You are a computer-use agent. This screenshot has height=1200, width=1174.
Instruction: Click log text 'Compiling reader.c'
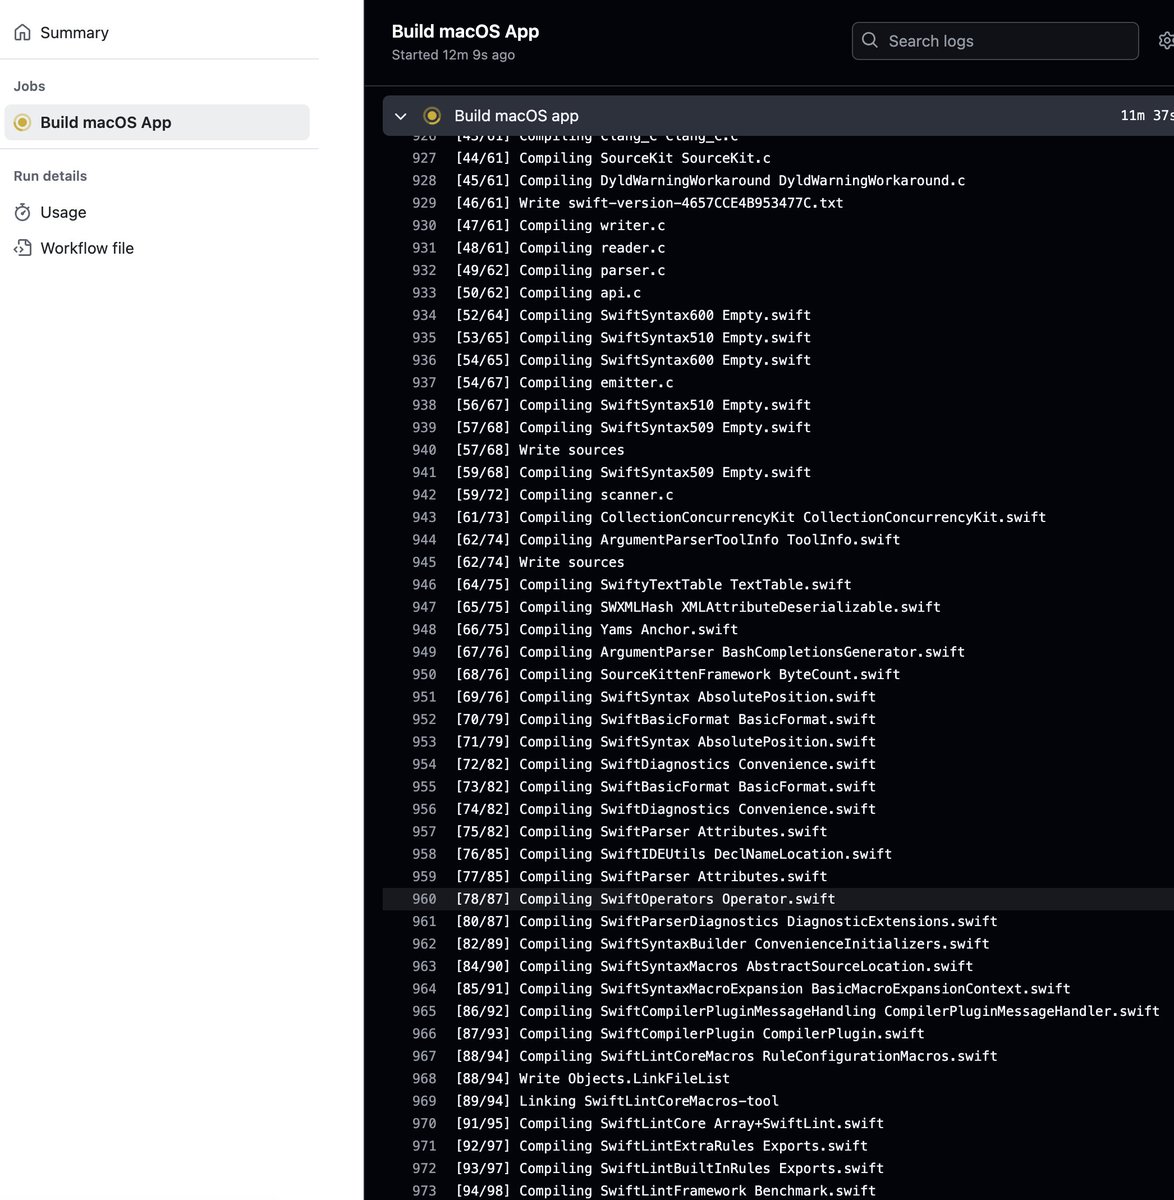592,248
